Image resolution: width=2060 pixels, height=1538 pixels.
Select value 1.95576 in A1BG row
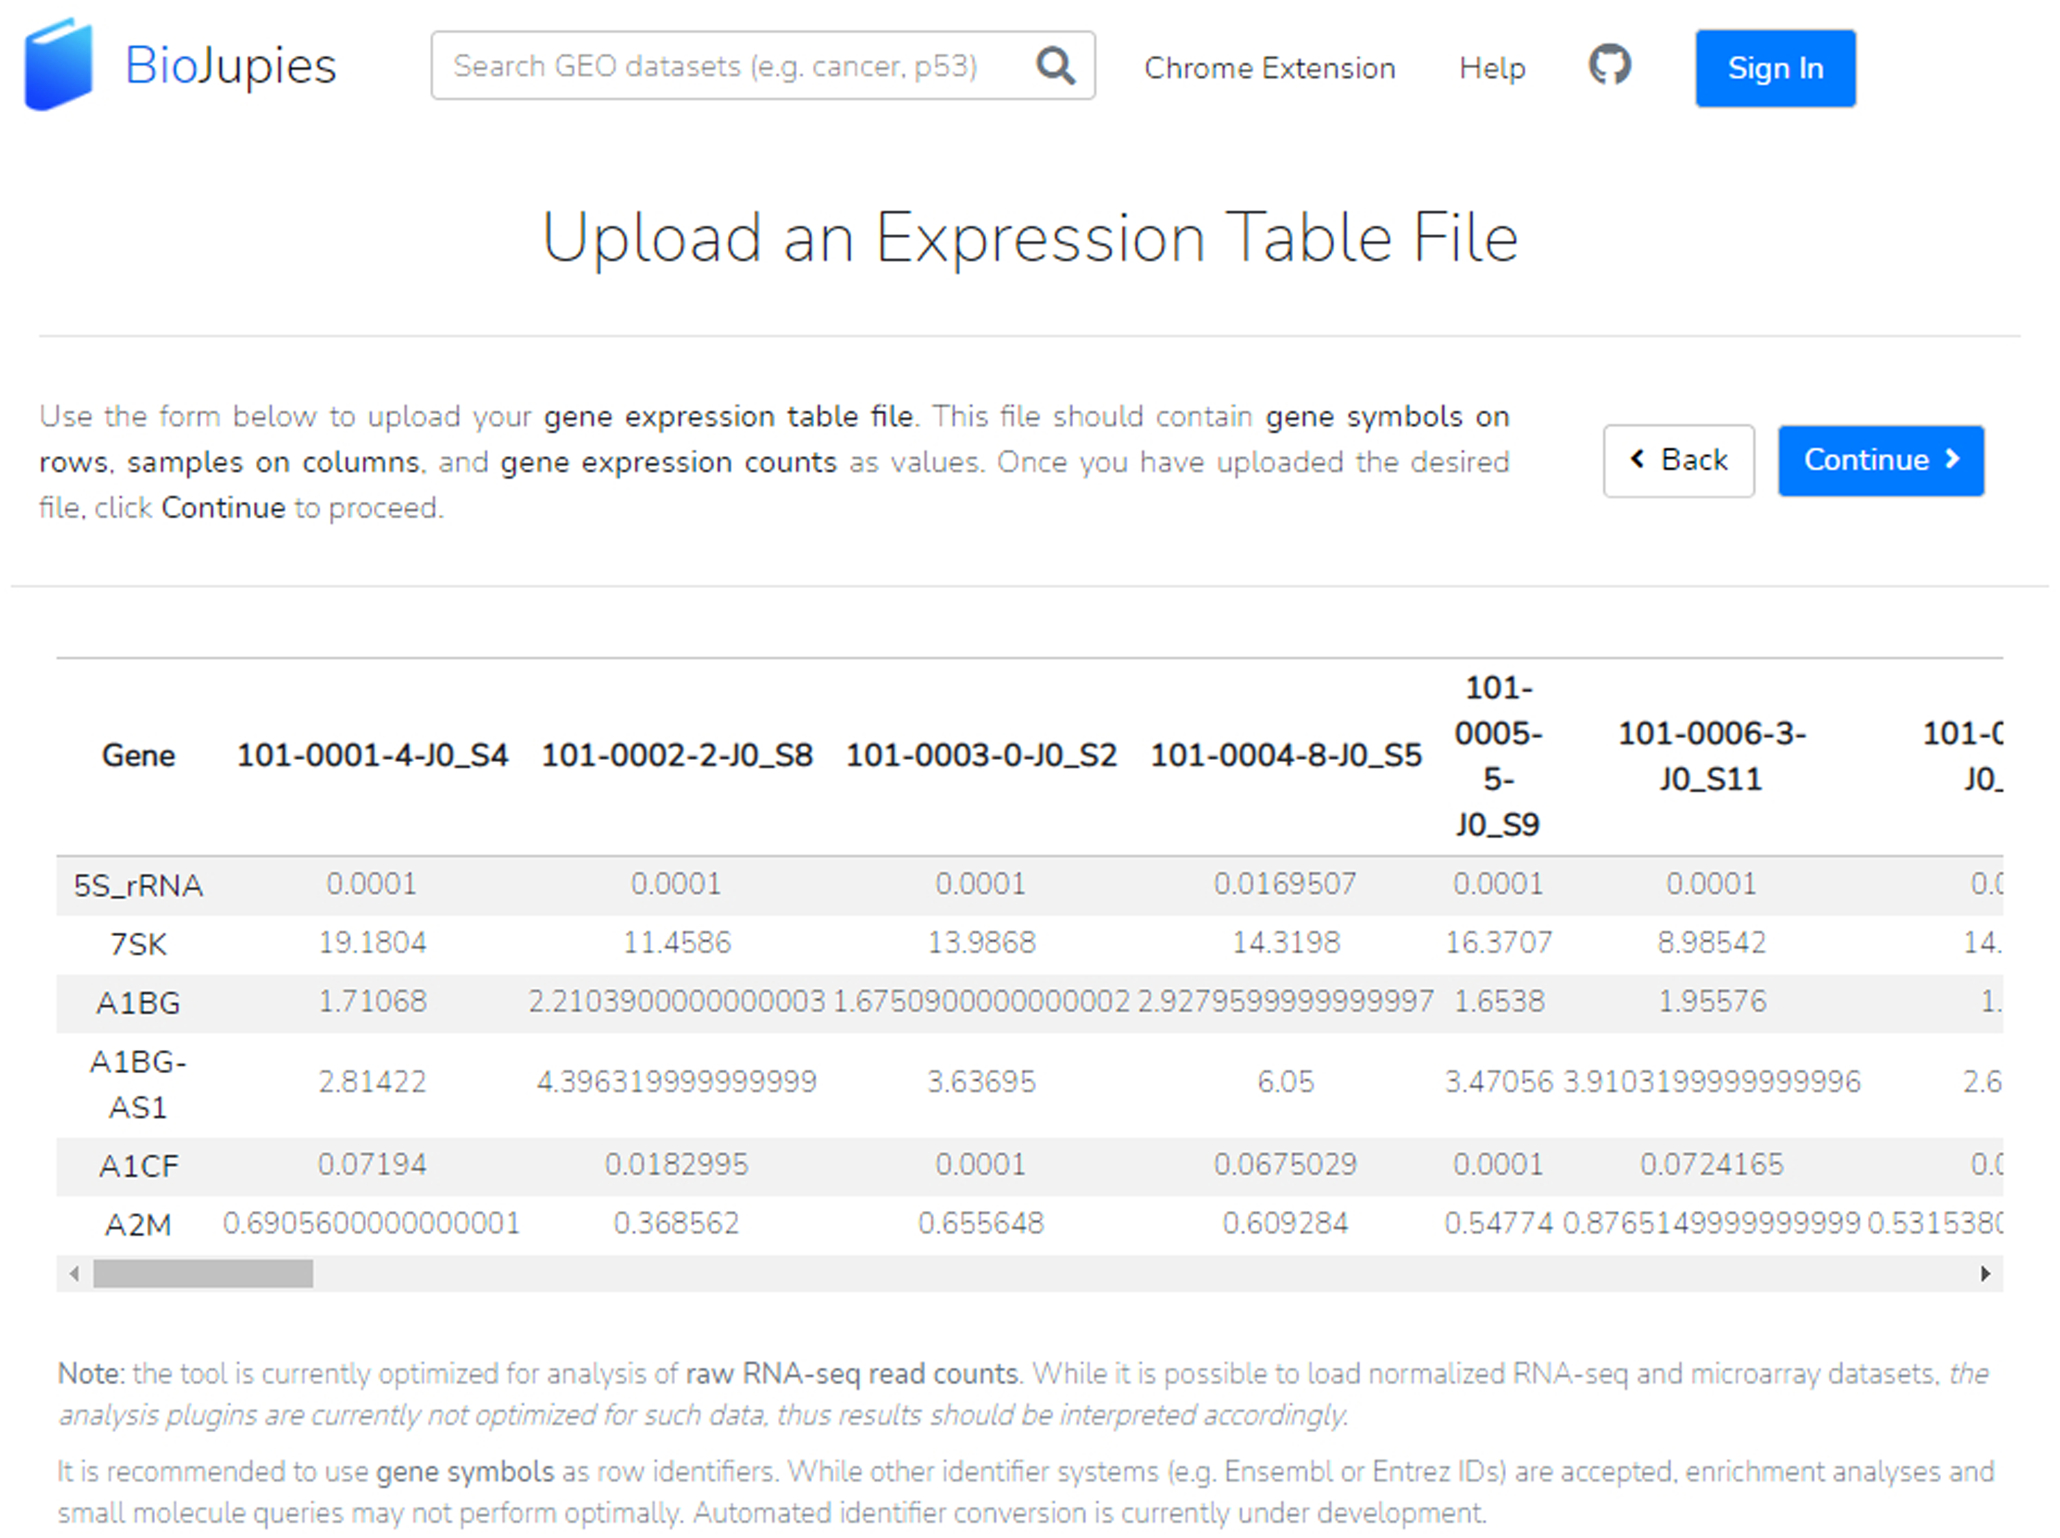click(x=1711, y=1001)
